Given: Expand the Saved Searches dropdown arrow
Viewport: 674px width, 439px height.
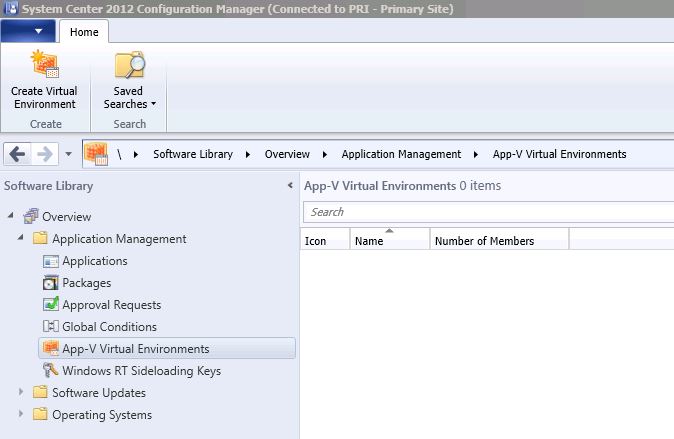Looking at the screenshot, I should [153, 104].
